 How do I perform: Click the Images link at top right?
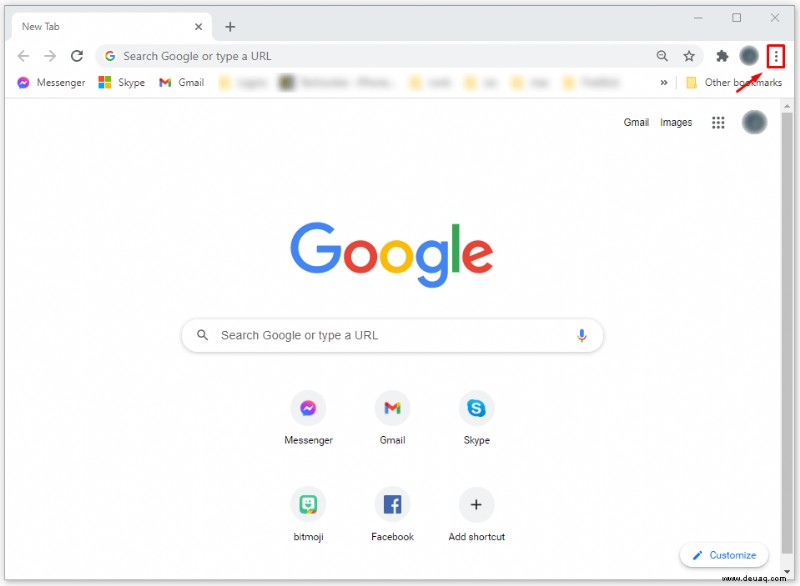click(676, 122)
